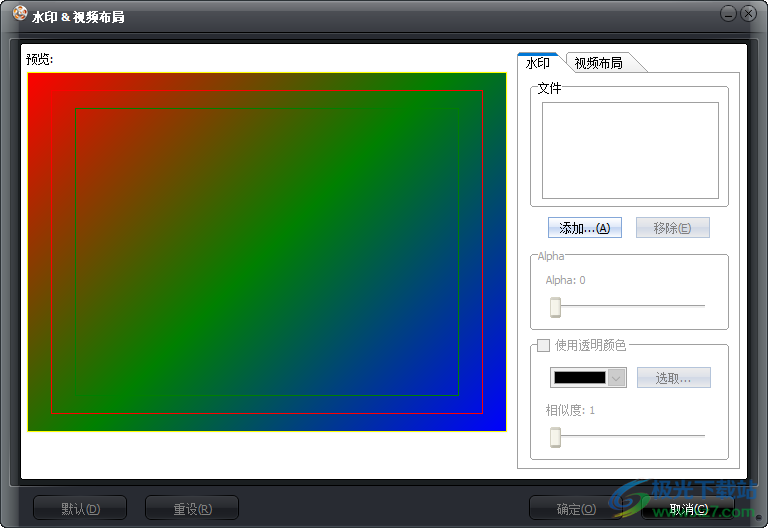Screen dimensions: 768x528
Task: Open the 视频布局 tab
Action: (598, 63)
